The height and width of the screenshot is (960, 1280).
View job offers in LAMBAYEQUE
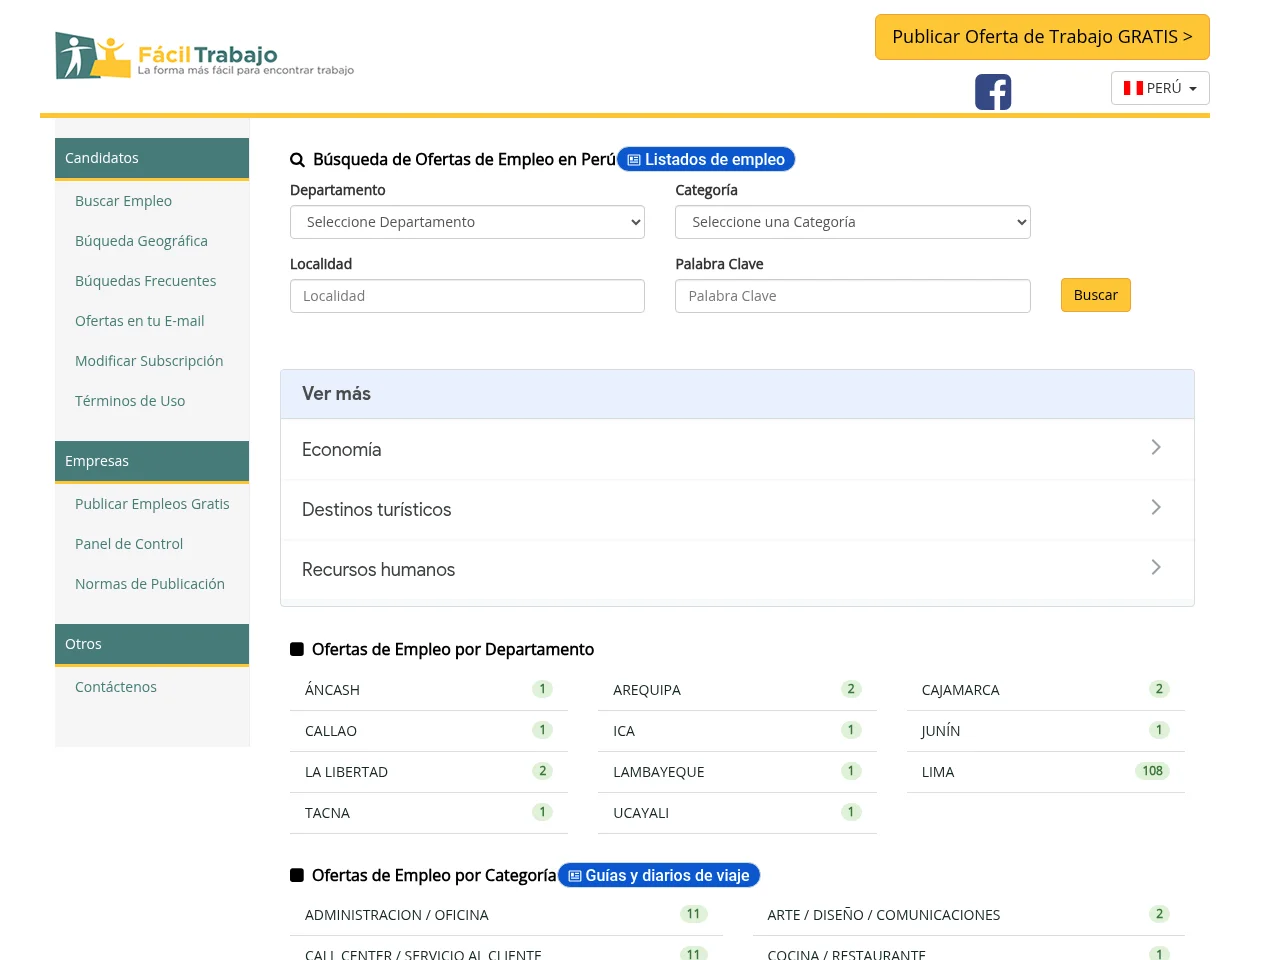pyautogui.click(x=737, y=772)
